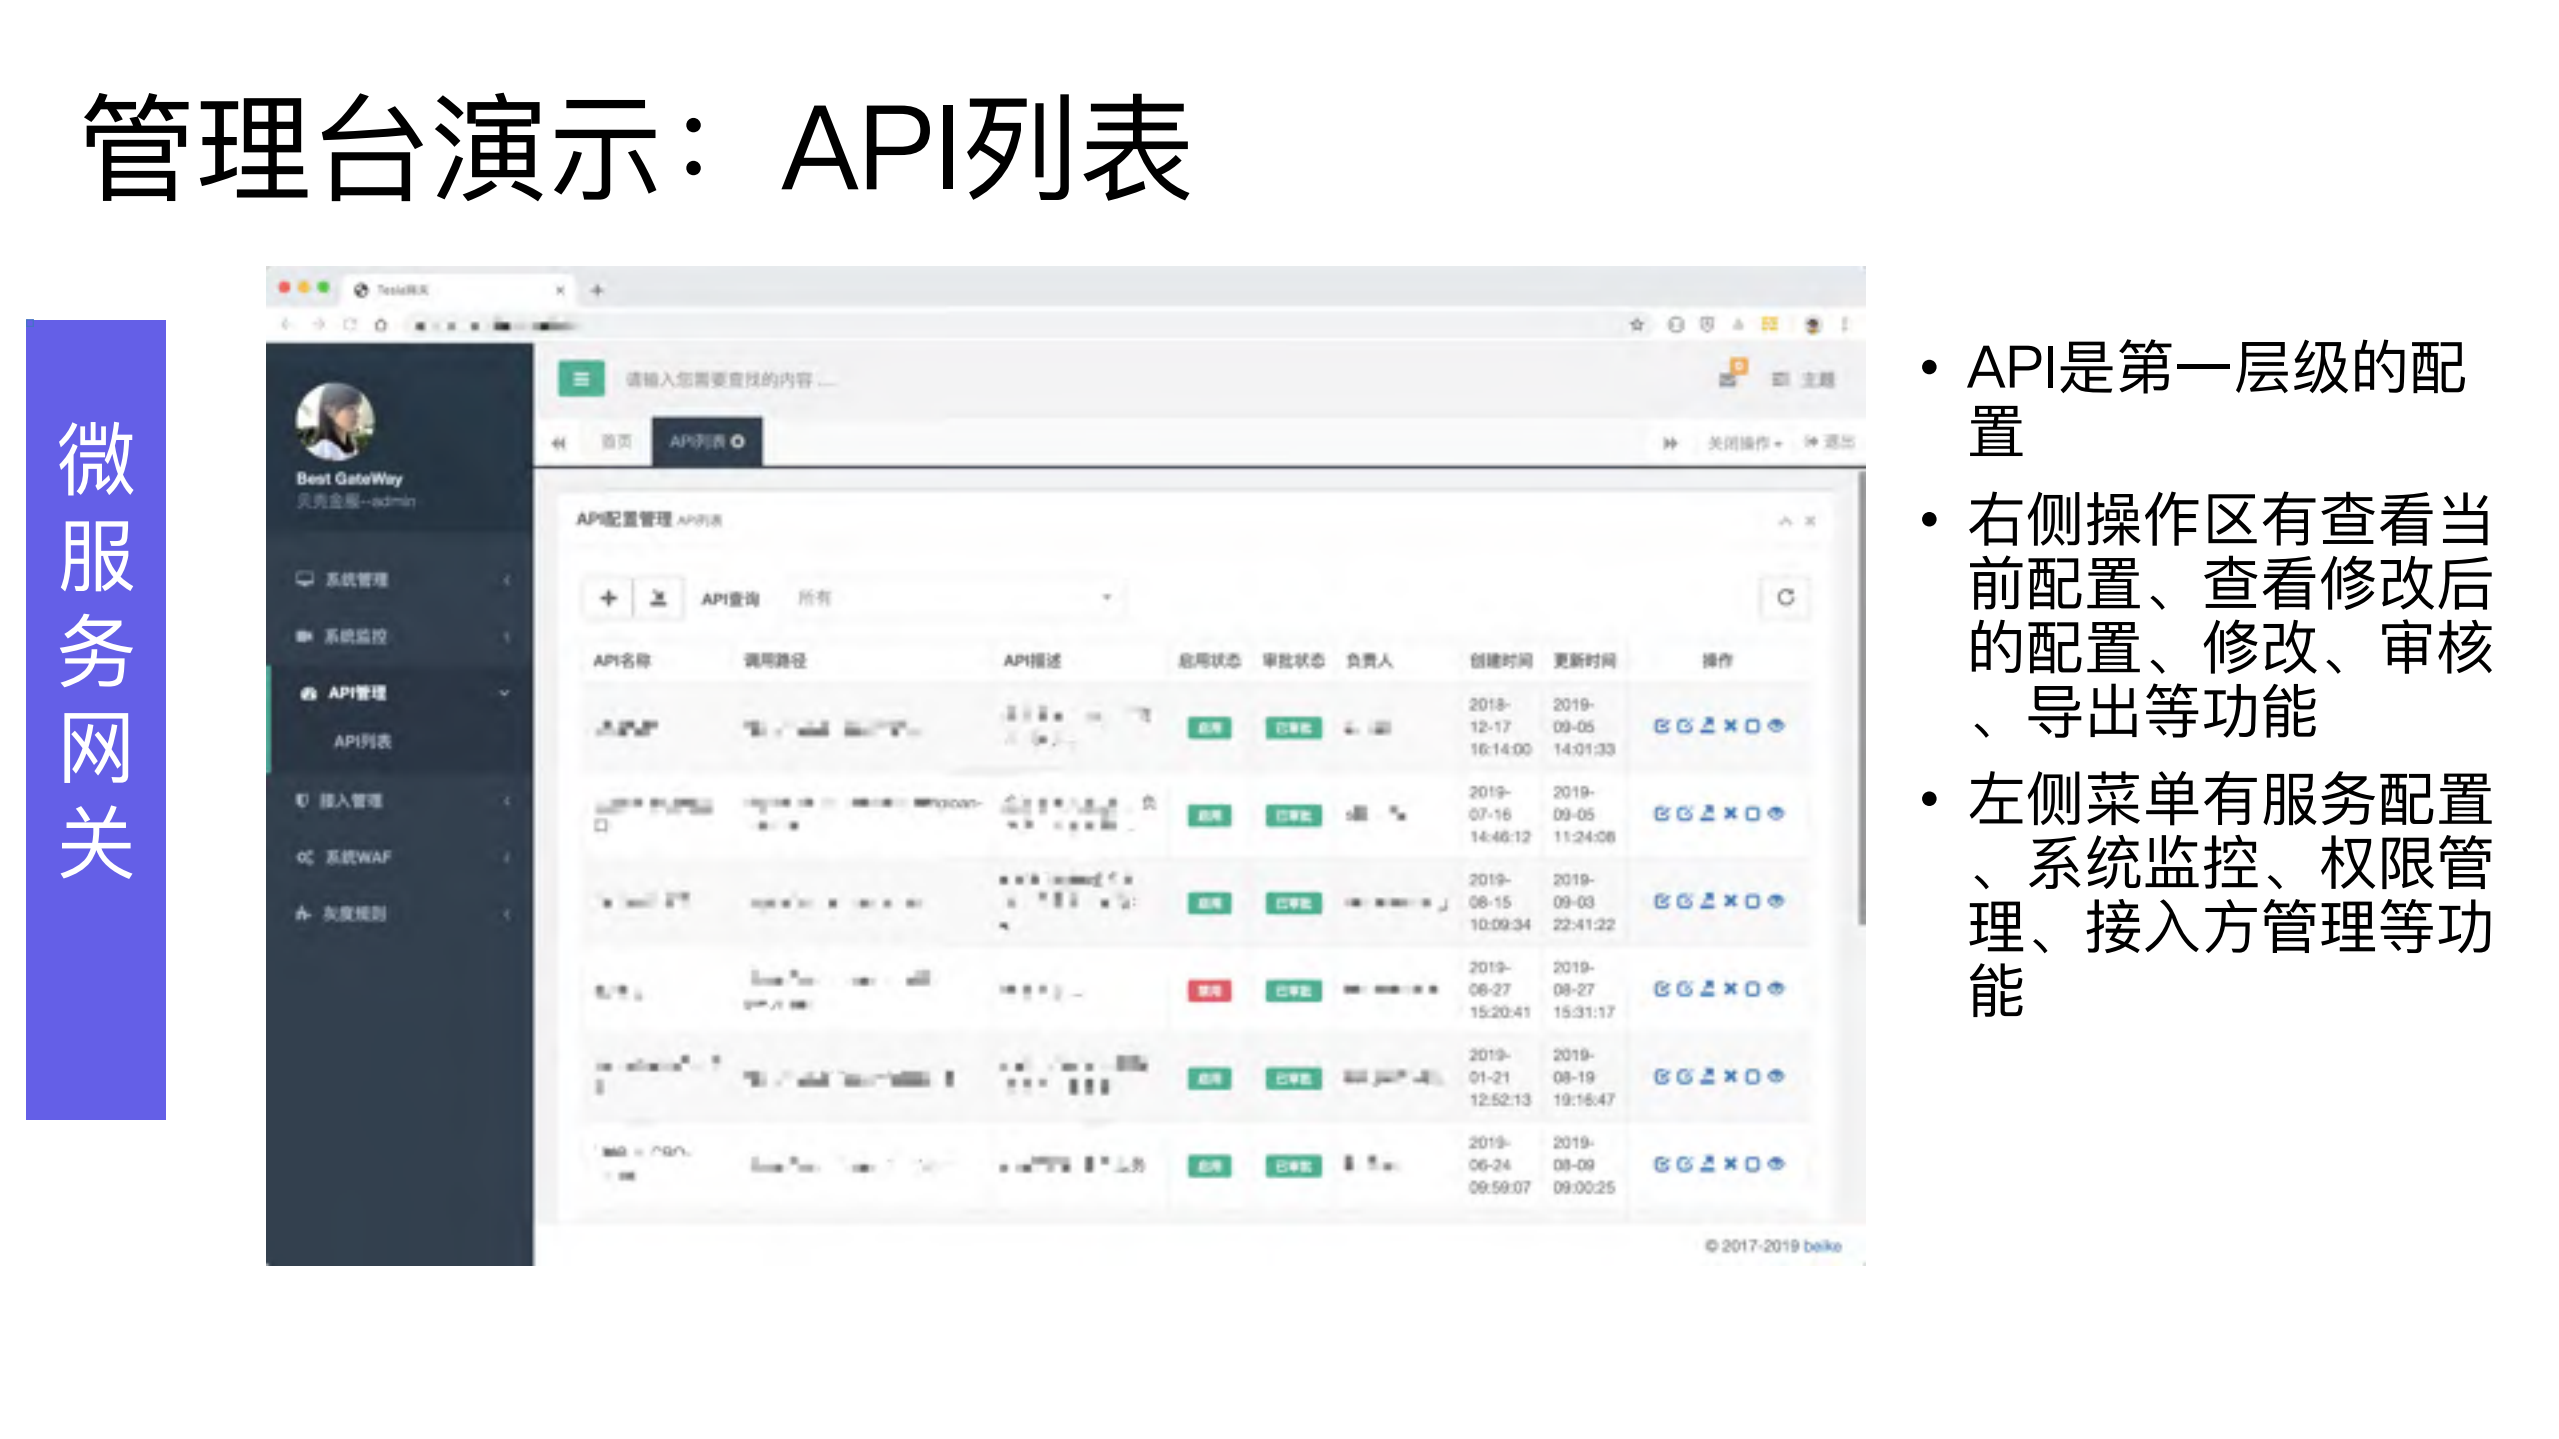Click the red 禁用 status badge in fourth row

[1209, 991]
